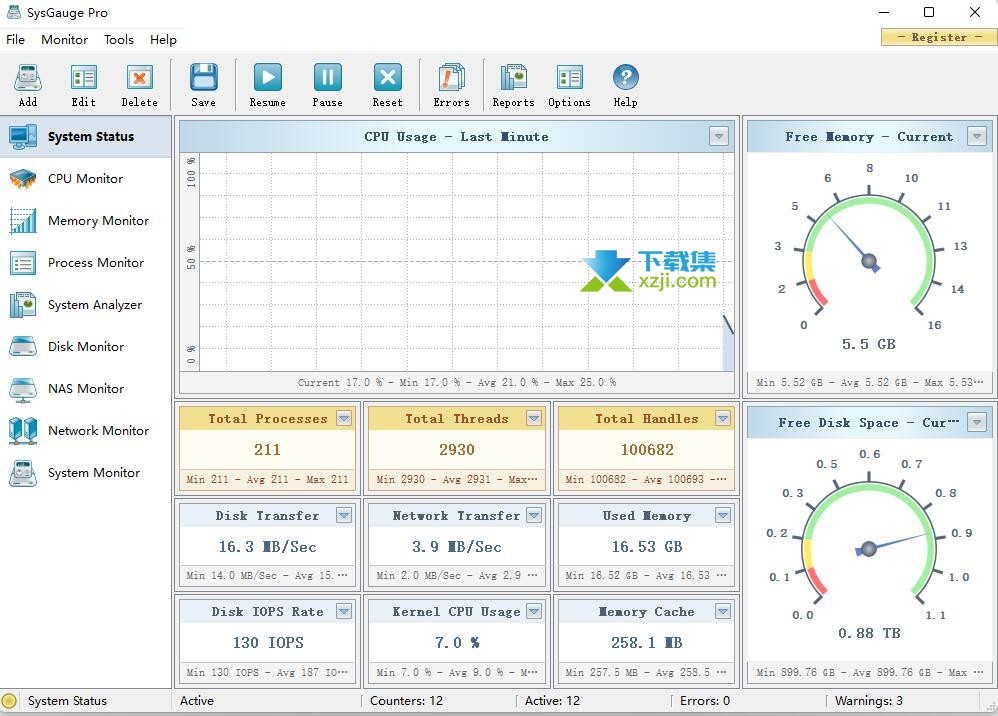This screenshot has width=998, height=716.
Task: Select System Status in sidebar
Action: coord(86,136)
